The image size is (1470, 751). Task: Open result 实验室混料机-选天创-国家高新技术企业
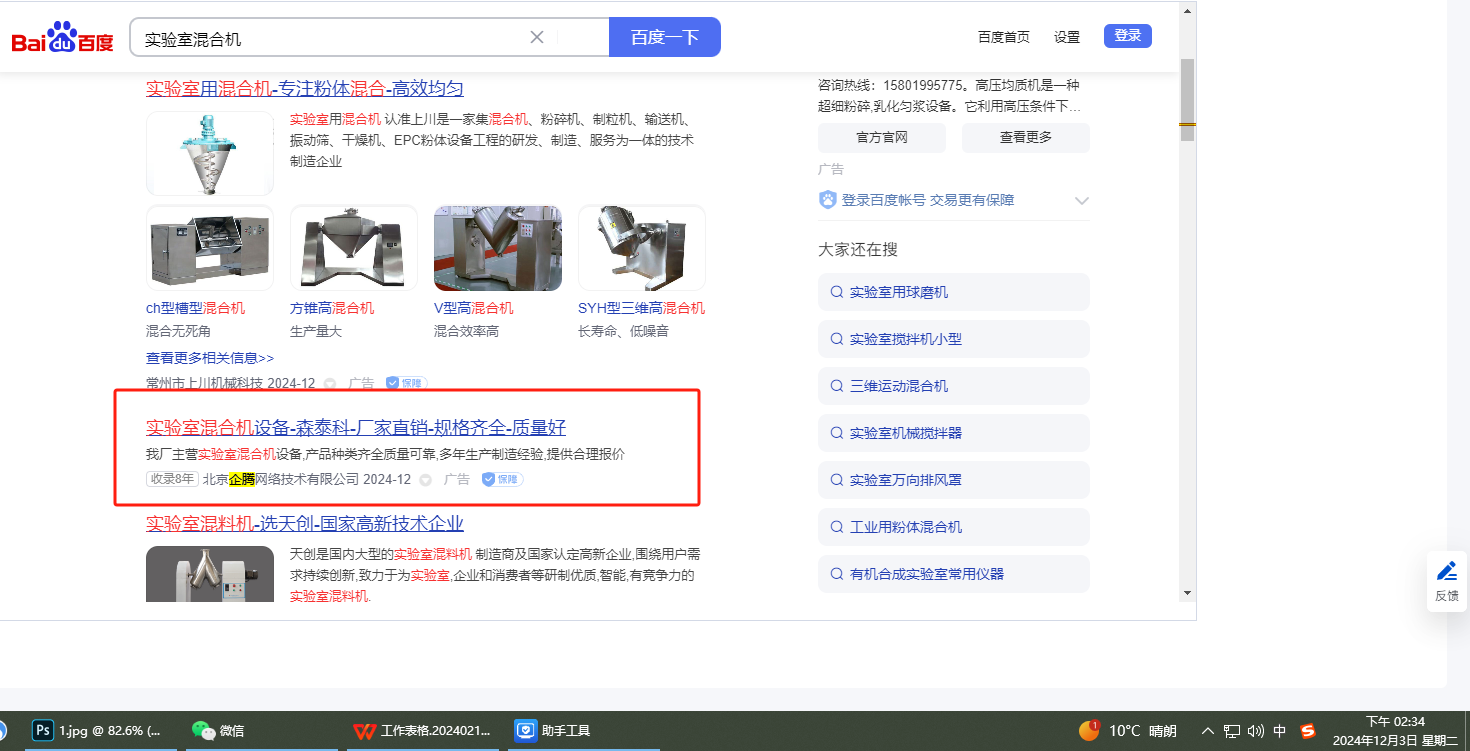pyautogui.click(x=305, y=524)
